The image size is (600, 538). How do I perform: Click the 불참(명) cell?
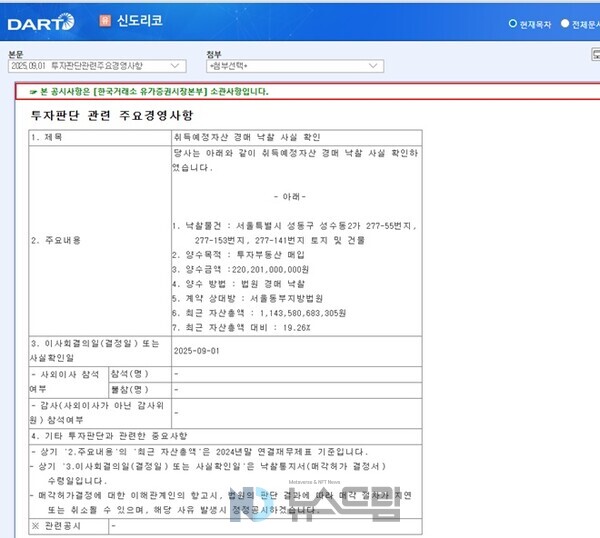point(140,390)
